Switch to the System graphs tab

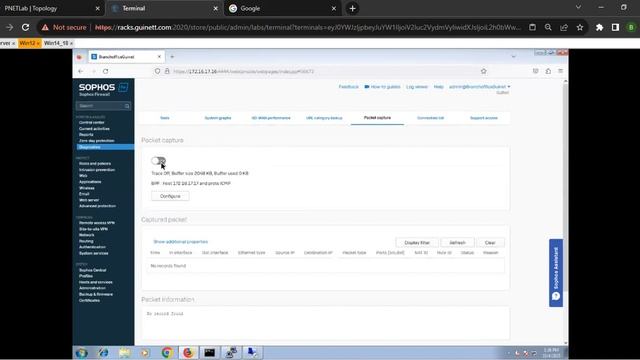coord(218,118)
